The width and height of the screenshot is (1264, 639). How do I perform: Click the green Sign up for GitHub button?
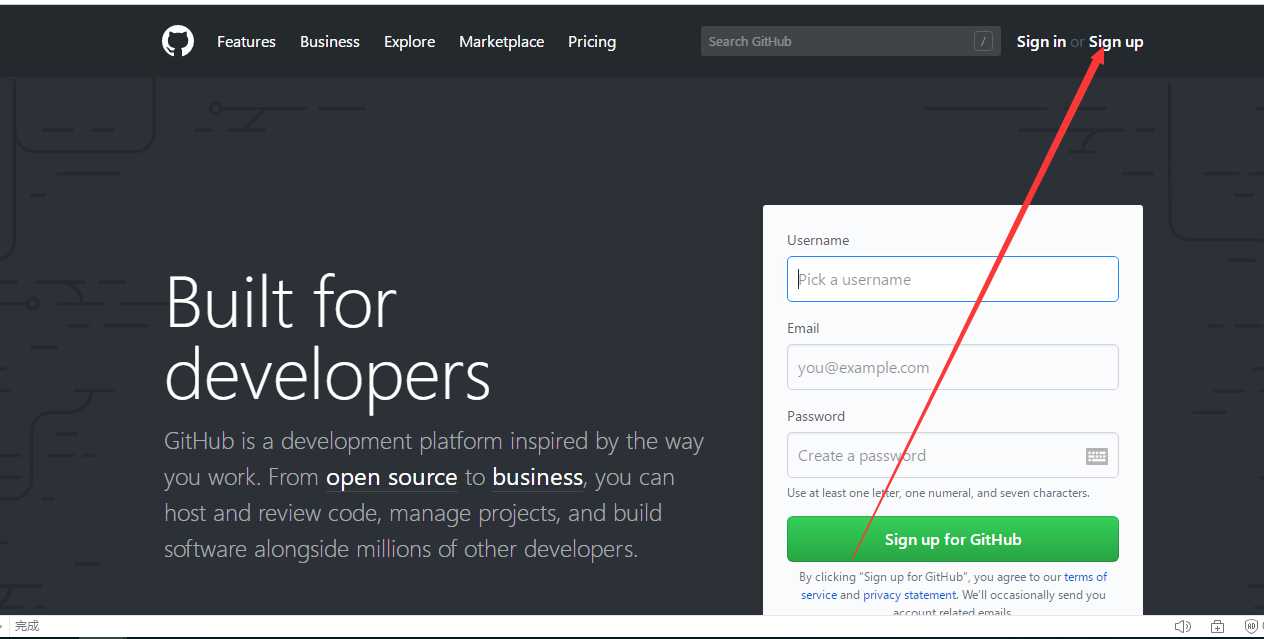[x=952, y=539]
